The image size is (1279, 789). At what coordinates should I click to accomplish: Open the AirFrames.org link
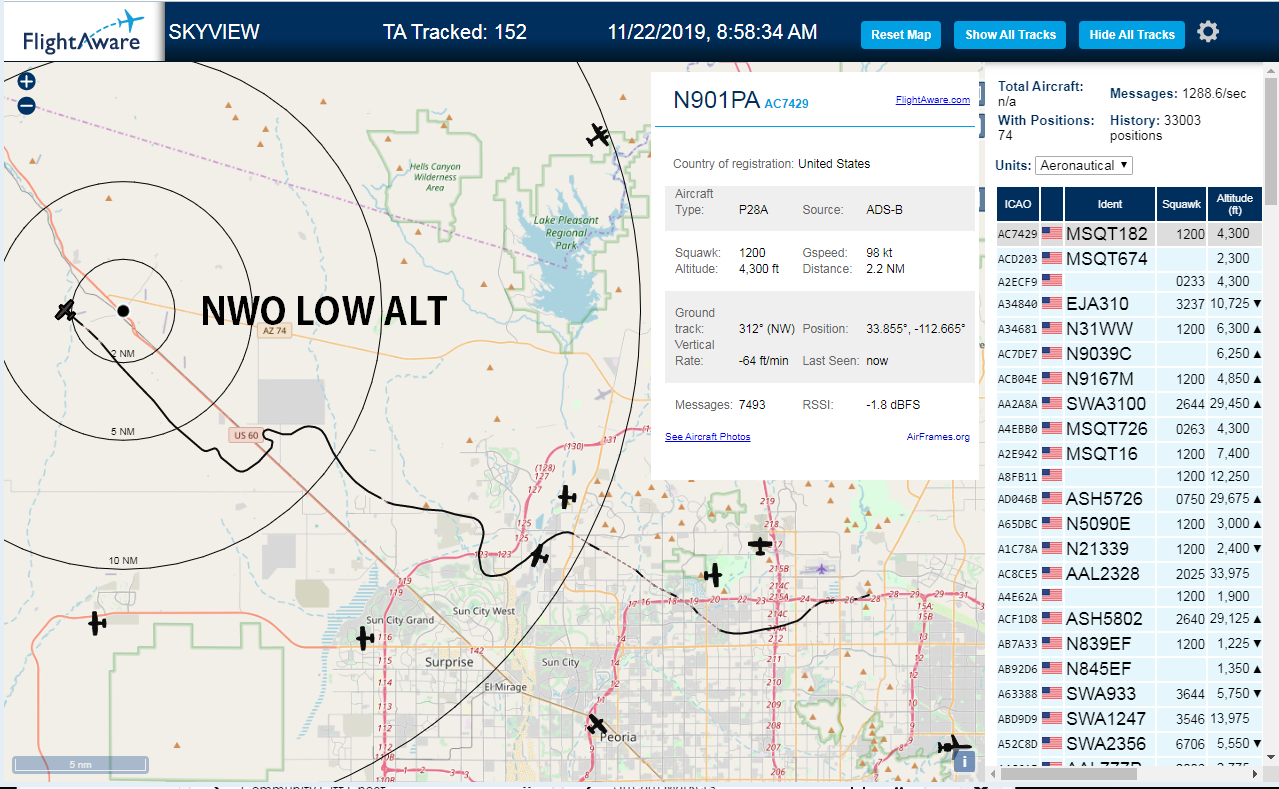[938, 437]
